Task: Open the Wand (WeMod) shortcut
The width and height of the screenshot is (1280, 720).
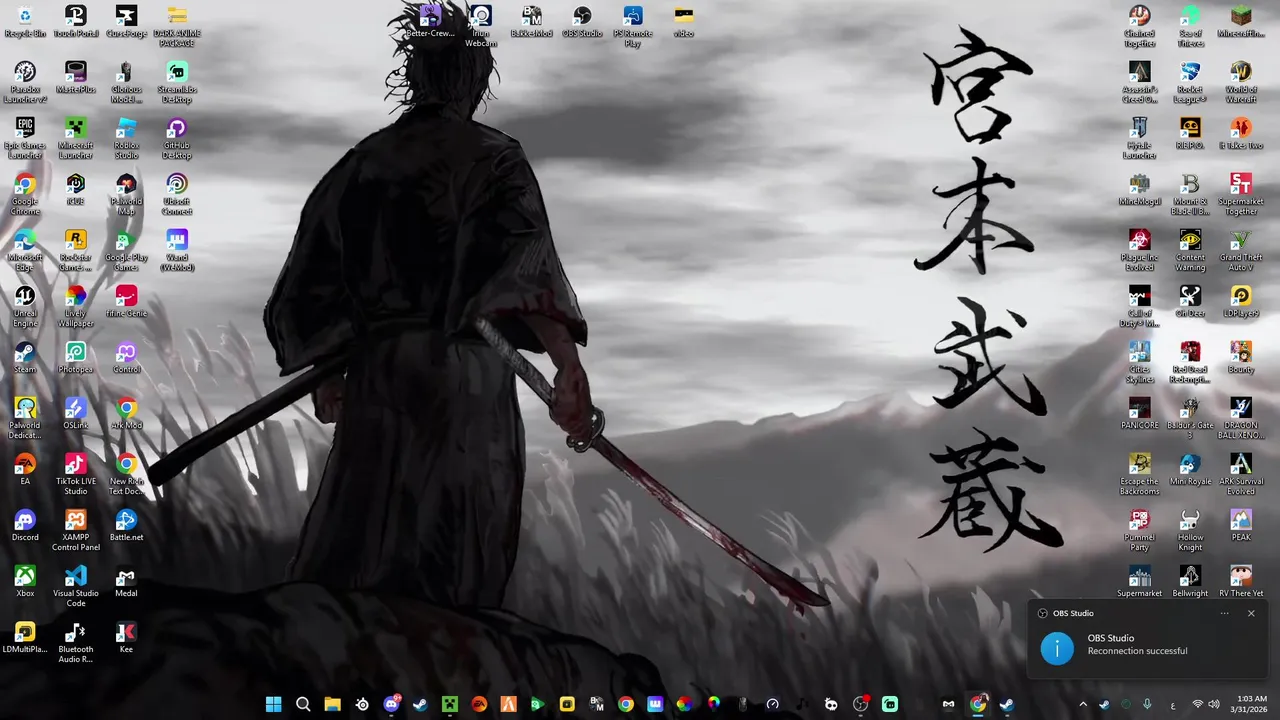Action: pyautogui.click(x=177, y=251)
